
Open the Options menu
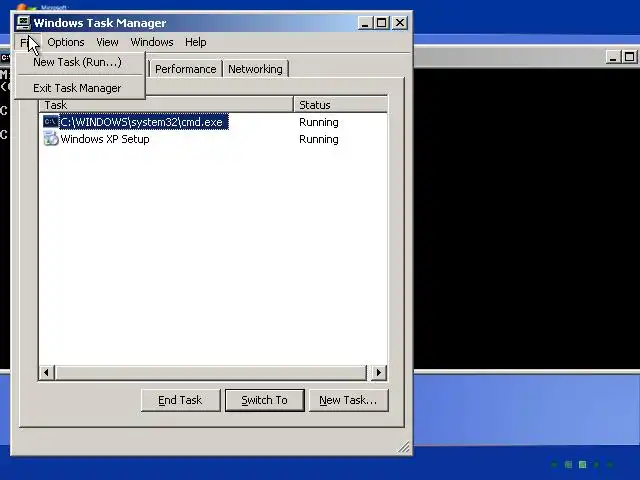click(x=66, y=42)
